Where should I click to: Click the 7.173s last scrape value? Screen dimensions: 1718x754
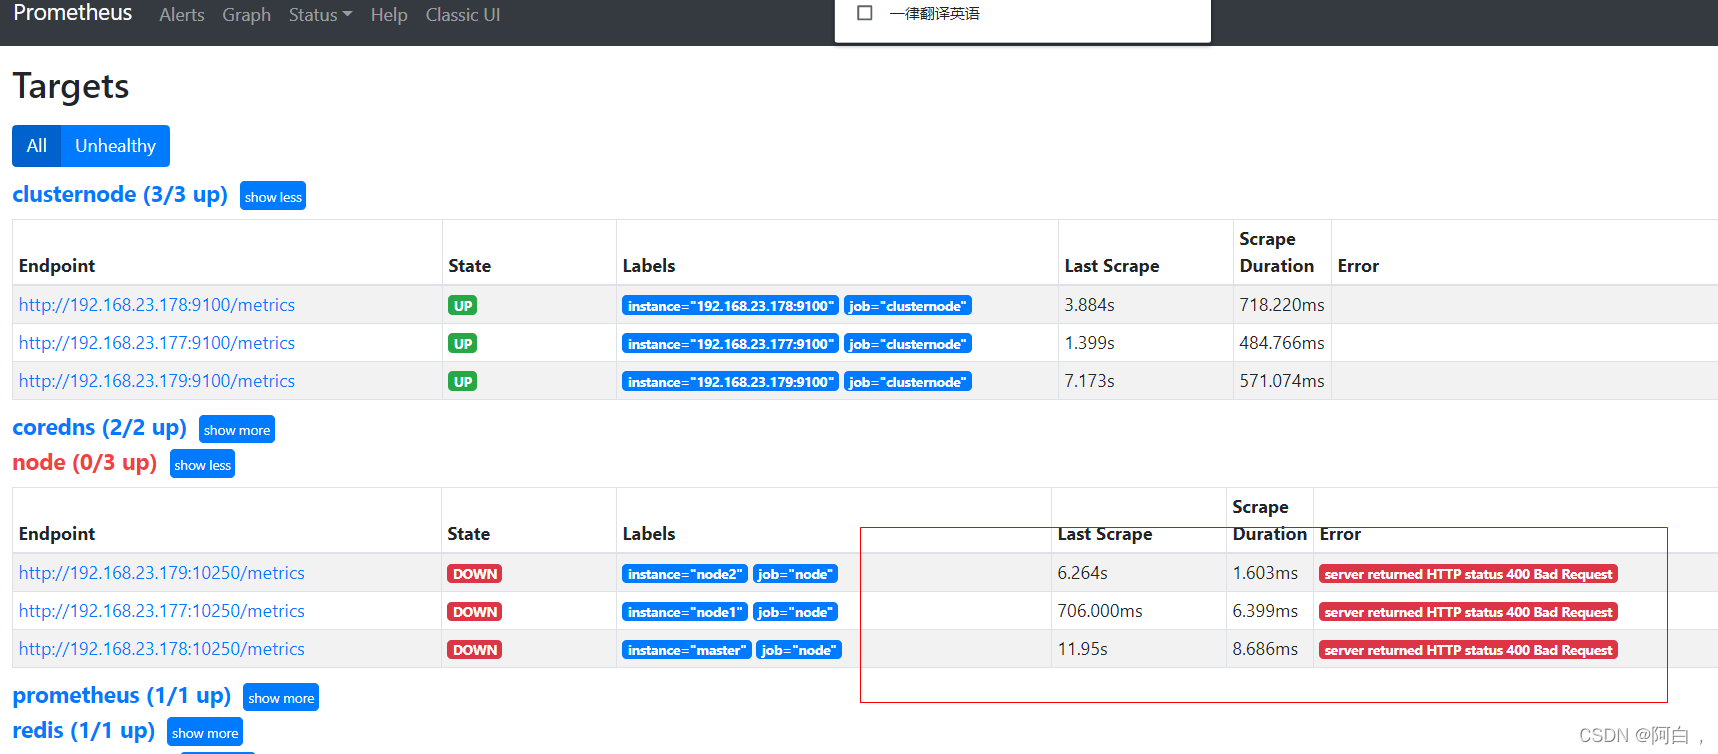coord(1090,381)
